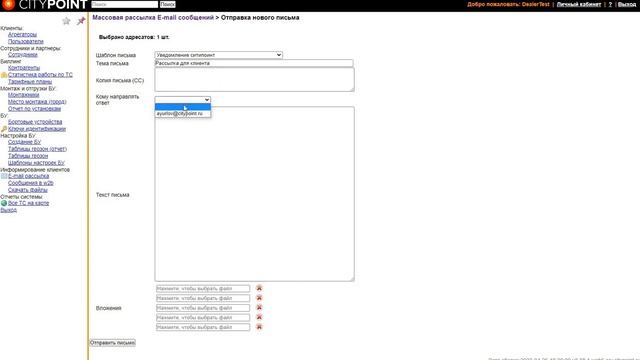Click the star favorites icon in sidebar

(66, 21)
